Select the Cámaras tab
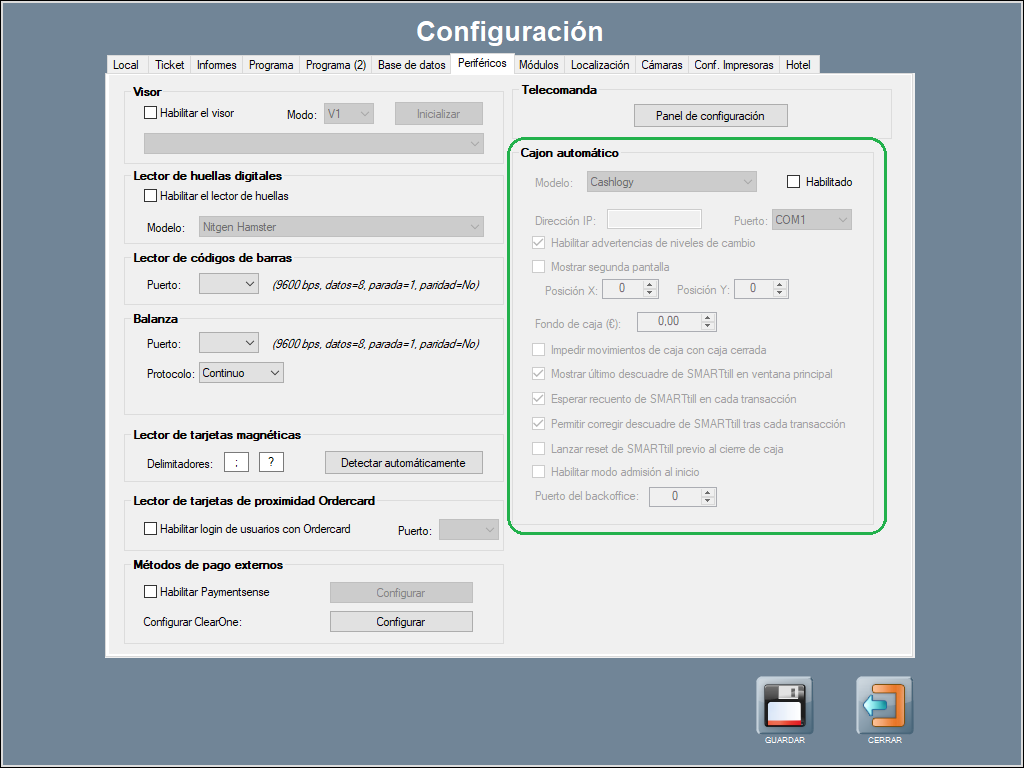1024x768 pixels. coord(661,65)
